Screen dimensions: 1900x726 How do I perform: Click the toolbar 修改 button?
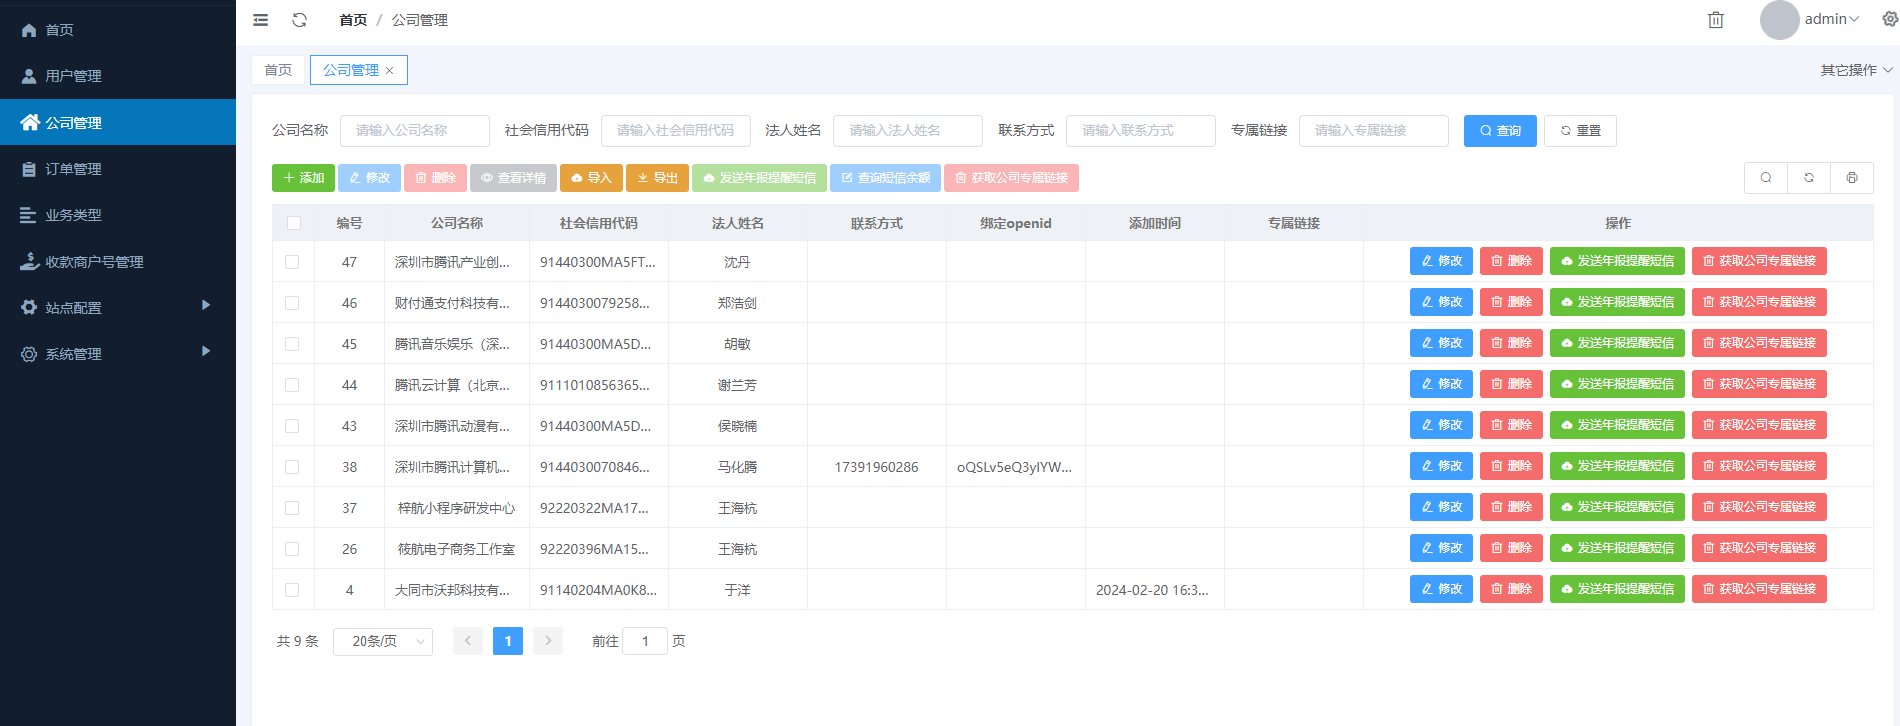click(369, 178)
